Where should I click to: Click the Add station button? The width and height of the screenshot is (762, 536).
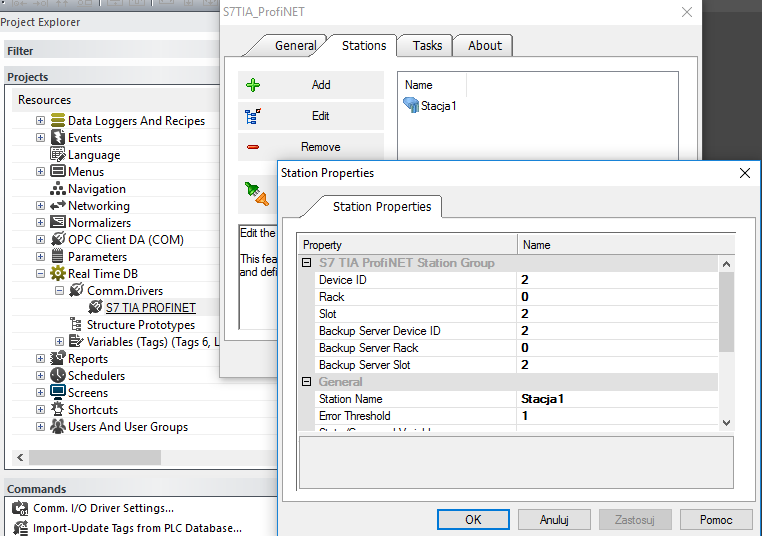tap(311, 85)
